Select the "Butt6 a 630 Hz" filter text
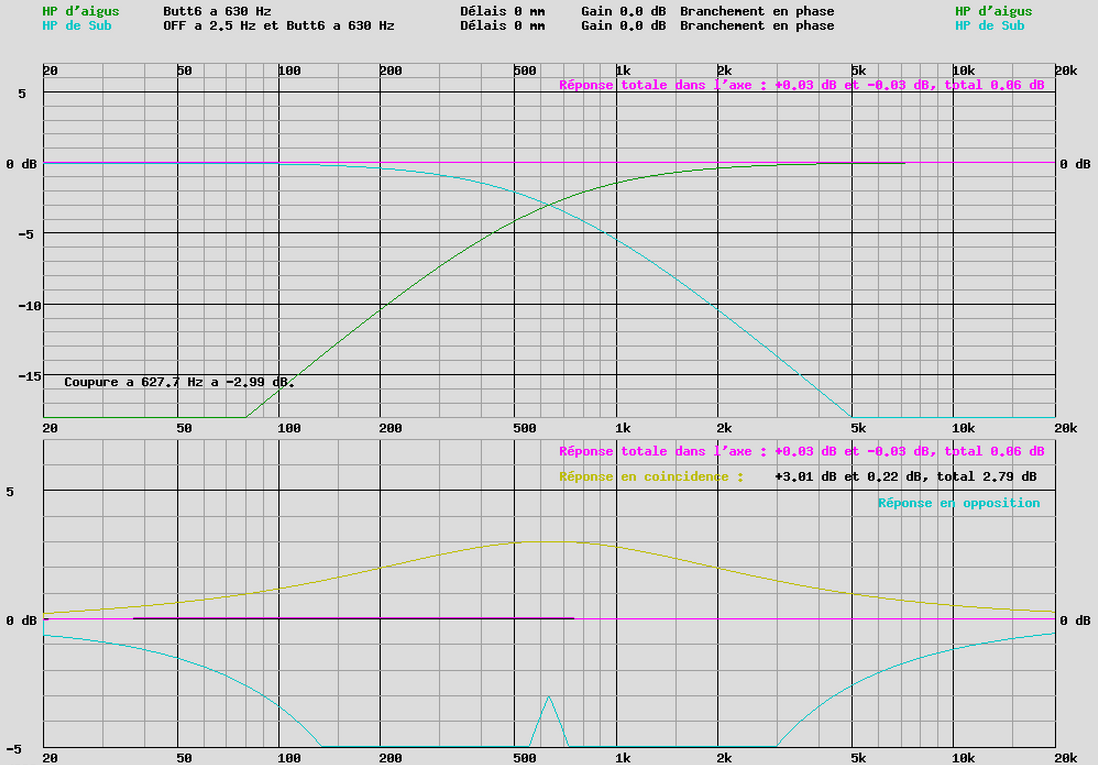 pyautogui.click(x=217, y=11)
